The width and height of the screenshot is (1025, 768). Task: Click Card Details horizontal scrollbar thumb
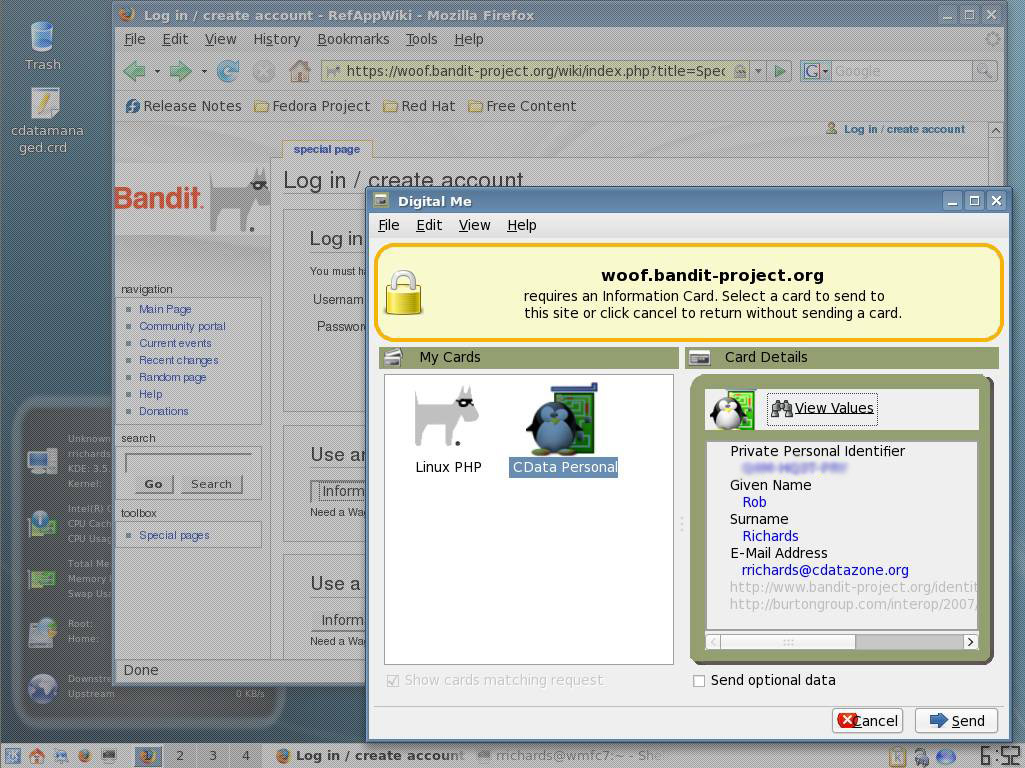pos(788,642)
